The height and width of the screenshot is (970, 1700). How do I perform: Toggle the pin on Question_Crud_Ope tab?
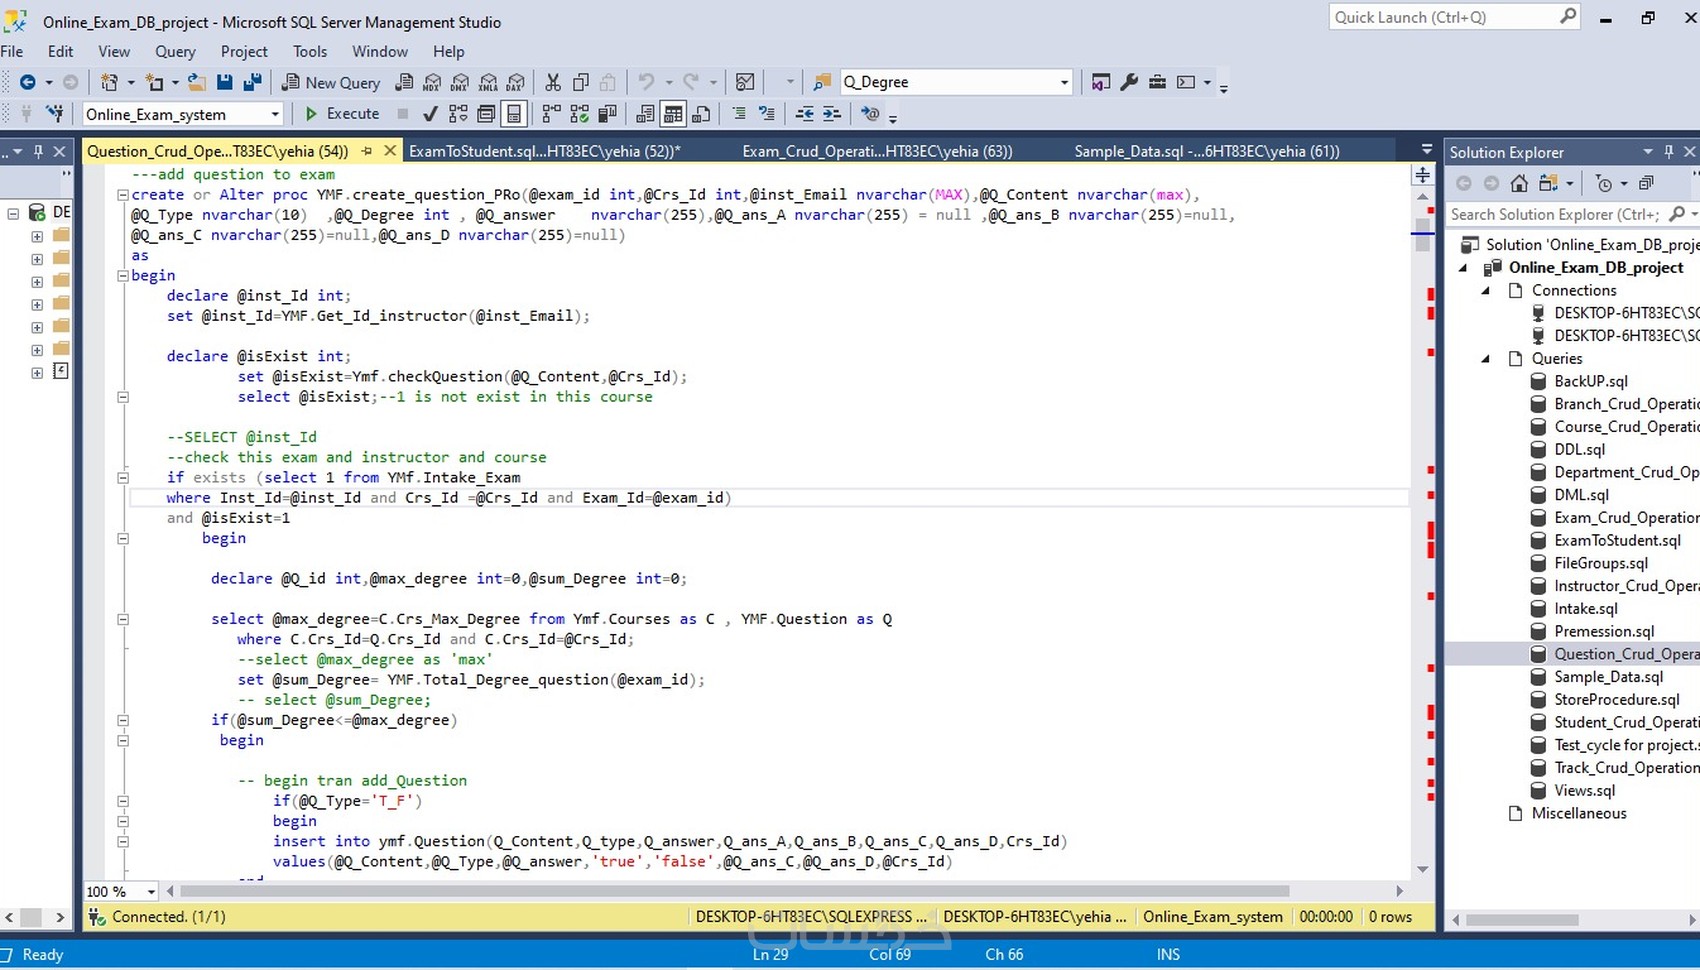(x=367, y=151)
